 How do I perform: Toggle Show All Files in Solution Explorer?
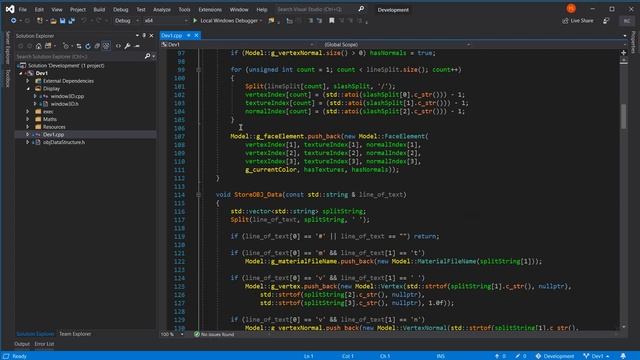tap(106, 46)
